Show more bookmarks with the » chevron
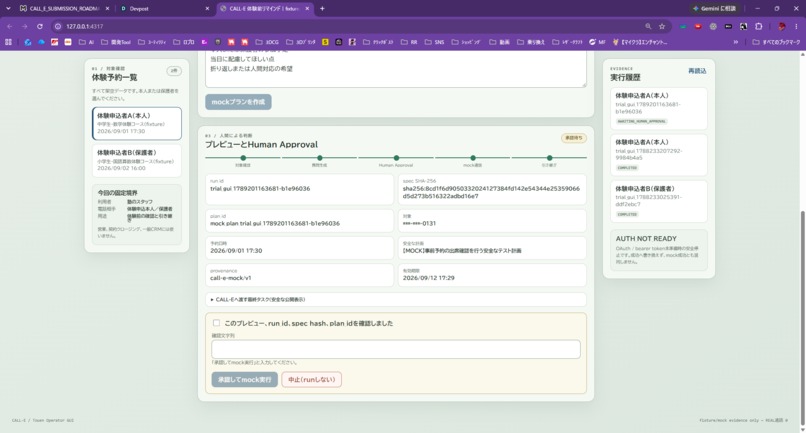806x433 pixels. pos(736,42)
